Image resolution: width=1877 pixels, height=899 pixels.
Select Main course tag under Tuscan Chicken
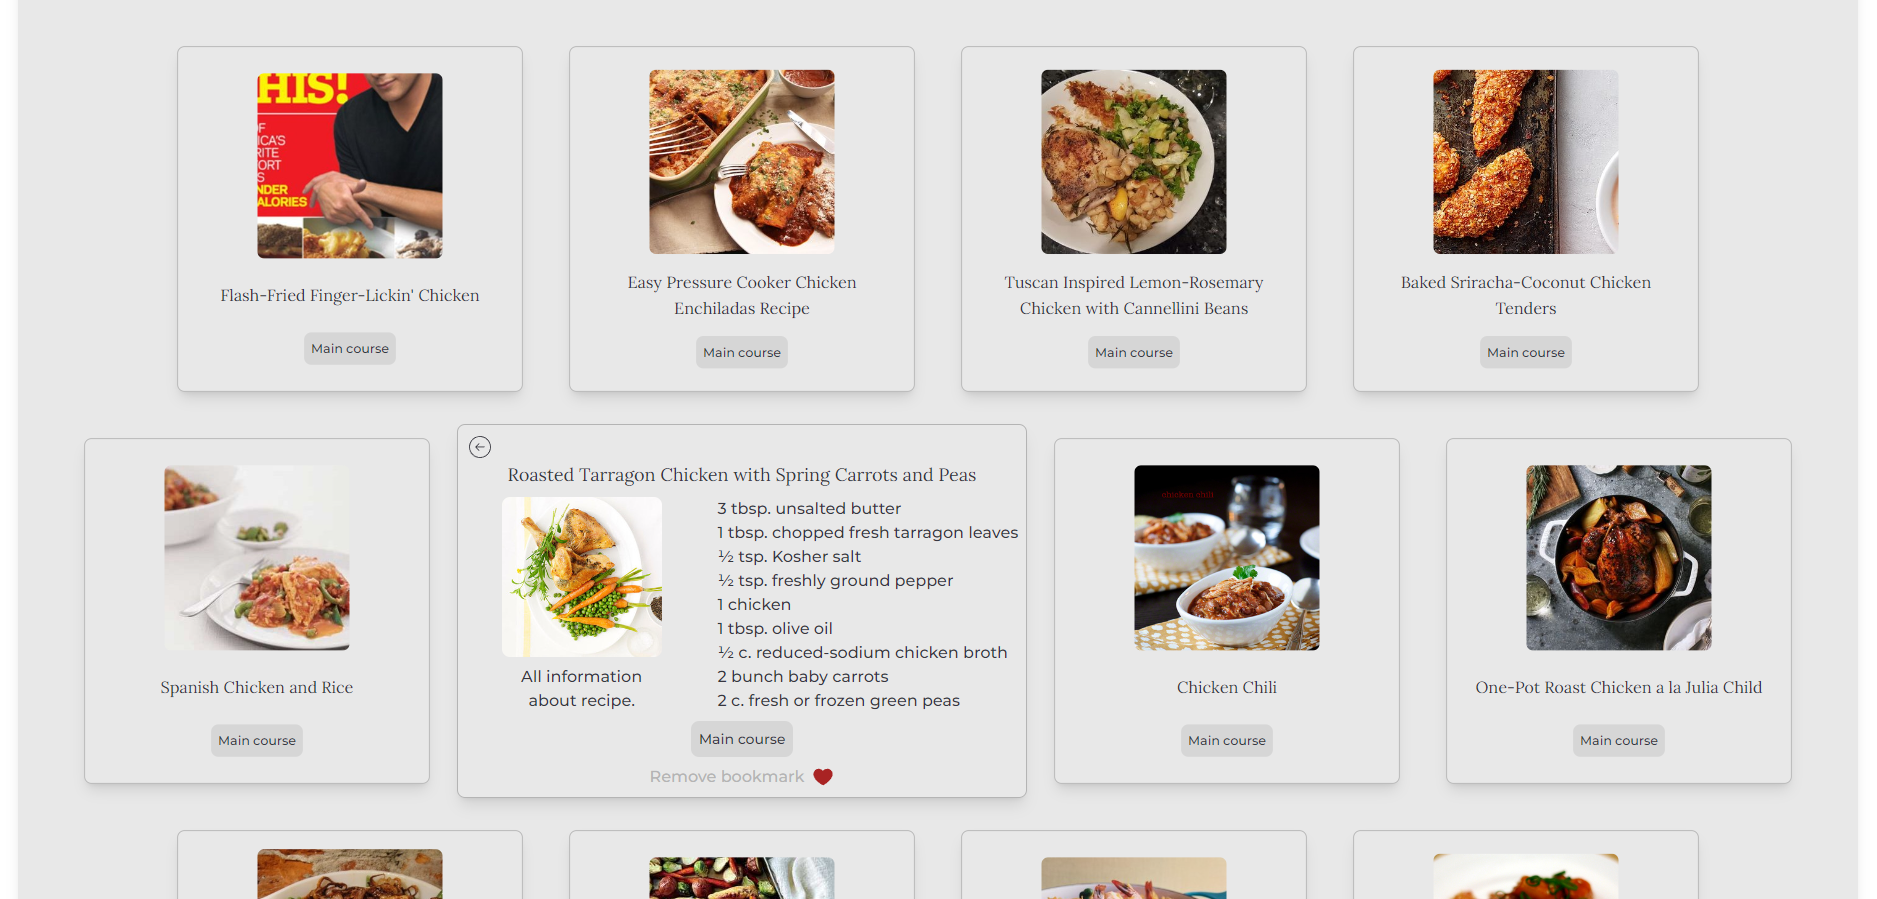click(x=1134, y=353)
